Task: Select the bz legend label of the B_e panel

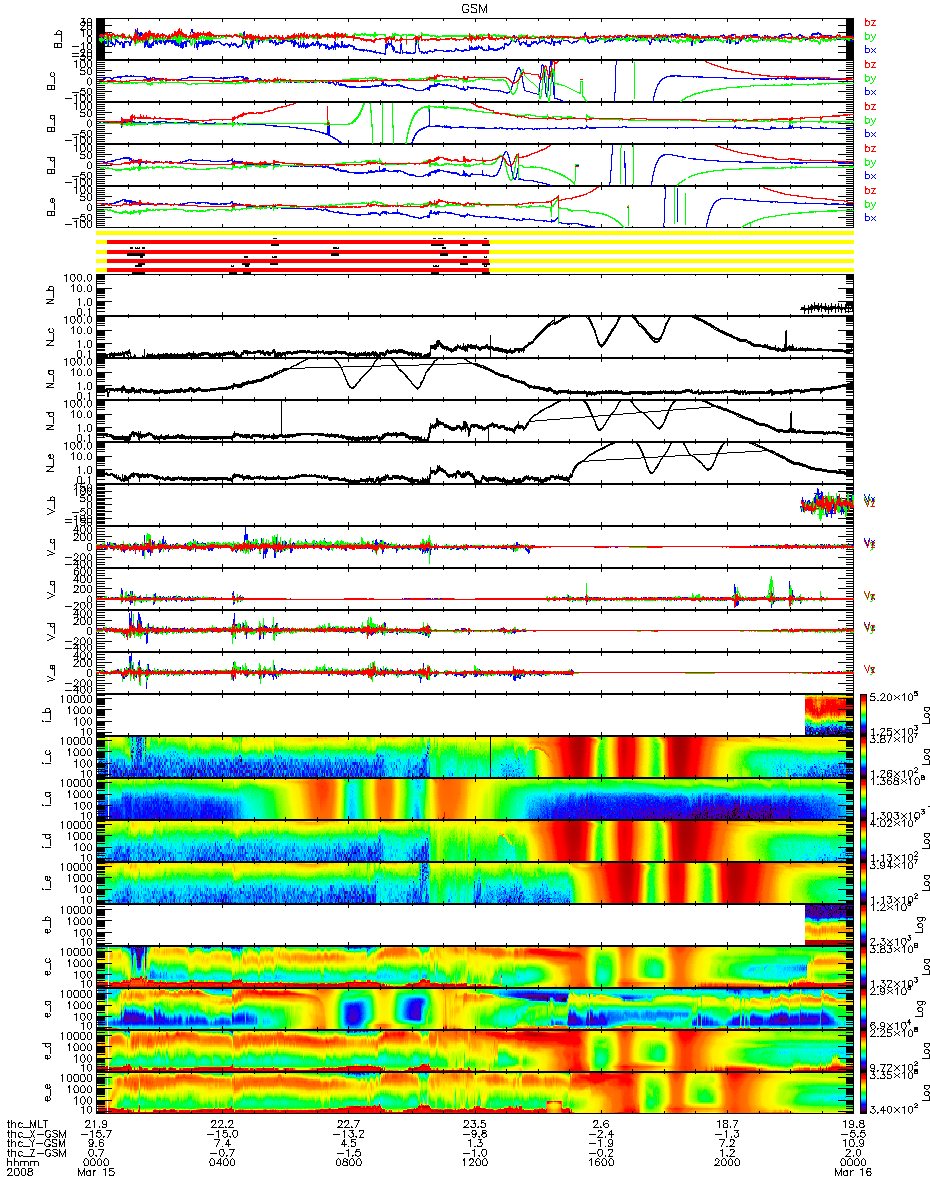Action: click(x=870, y=190)
